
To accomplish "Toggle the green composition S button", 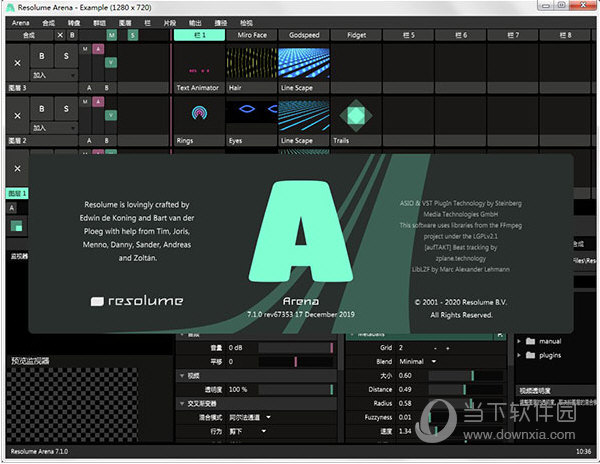I will [x=133, y=36].
